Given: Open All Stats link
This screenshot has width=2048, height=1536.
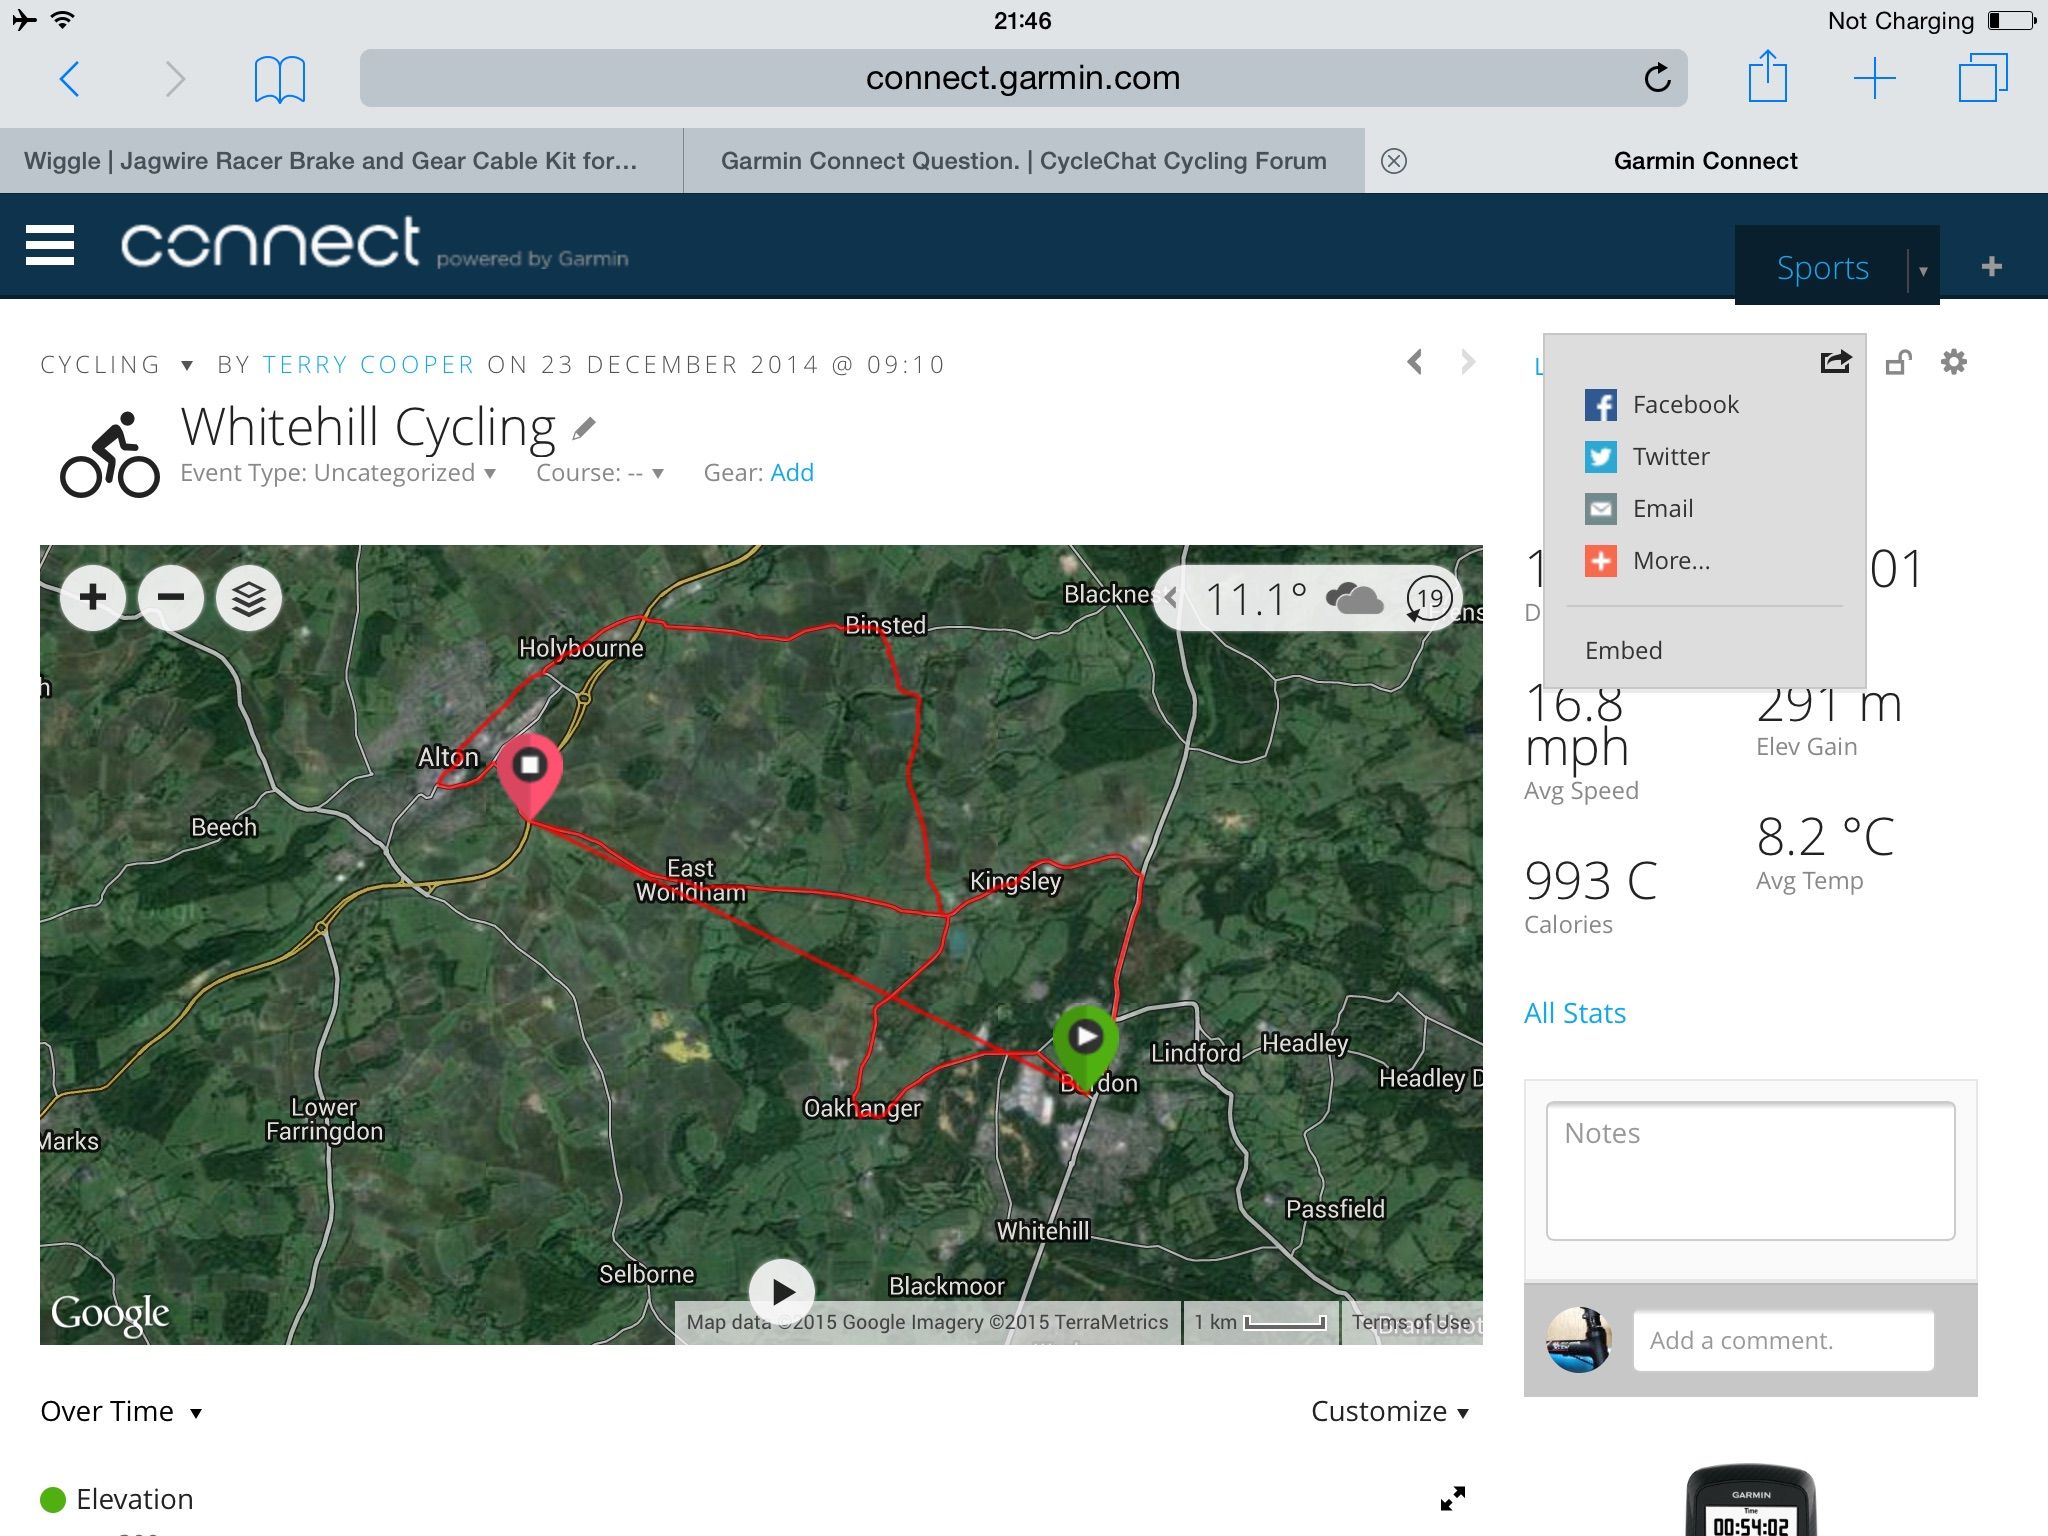Looking at the screenshot, I should (1575, 1013).
